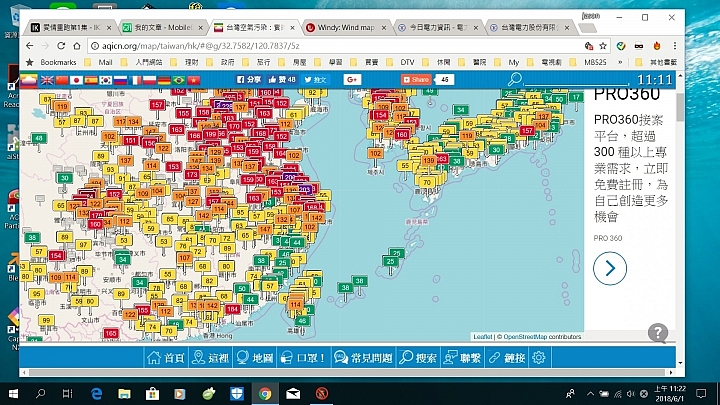Bookmark this page with the star icon
The height and width of the screenshot is (405, 720).
[x=603, y=46]
